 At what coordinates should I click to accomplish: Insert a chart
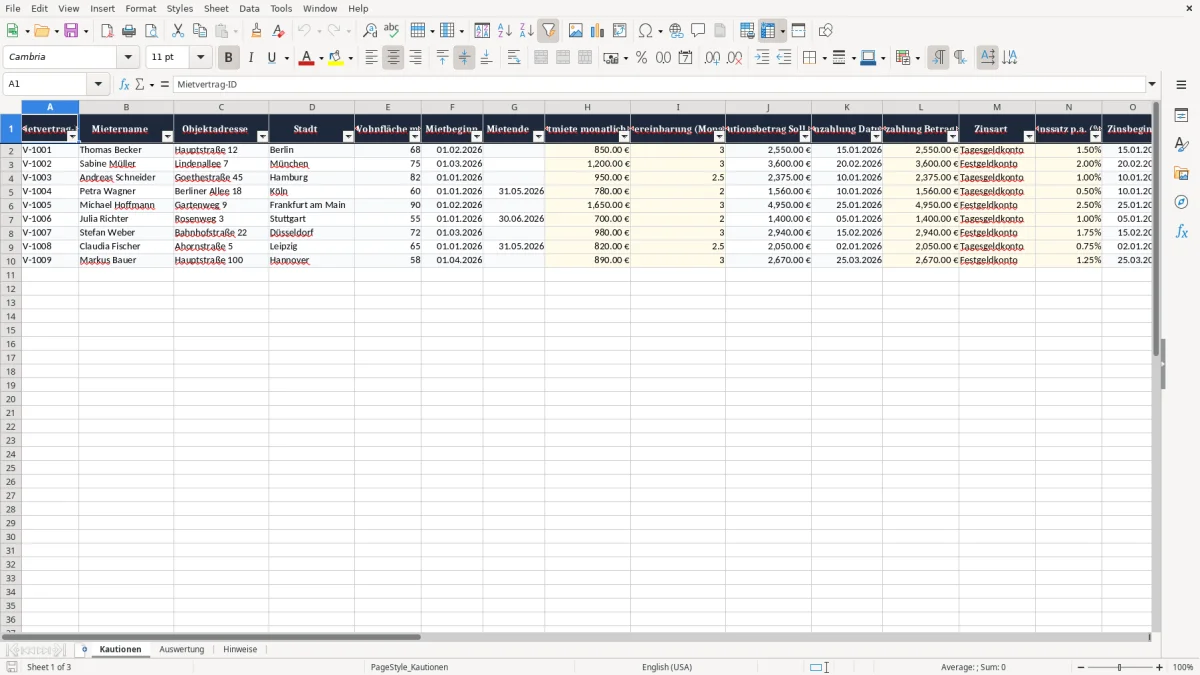598,31
